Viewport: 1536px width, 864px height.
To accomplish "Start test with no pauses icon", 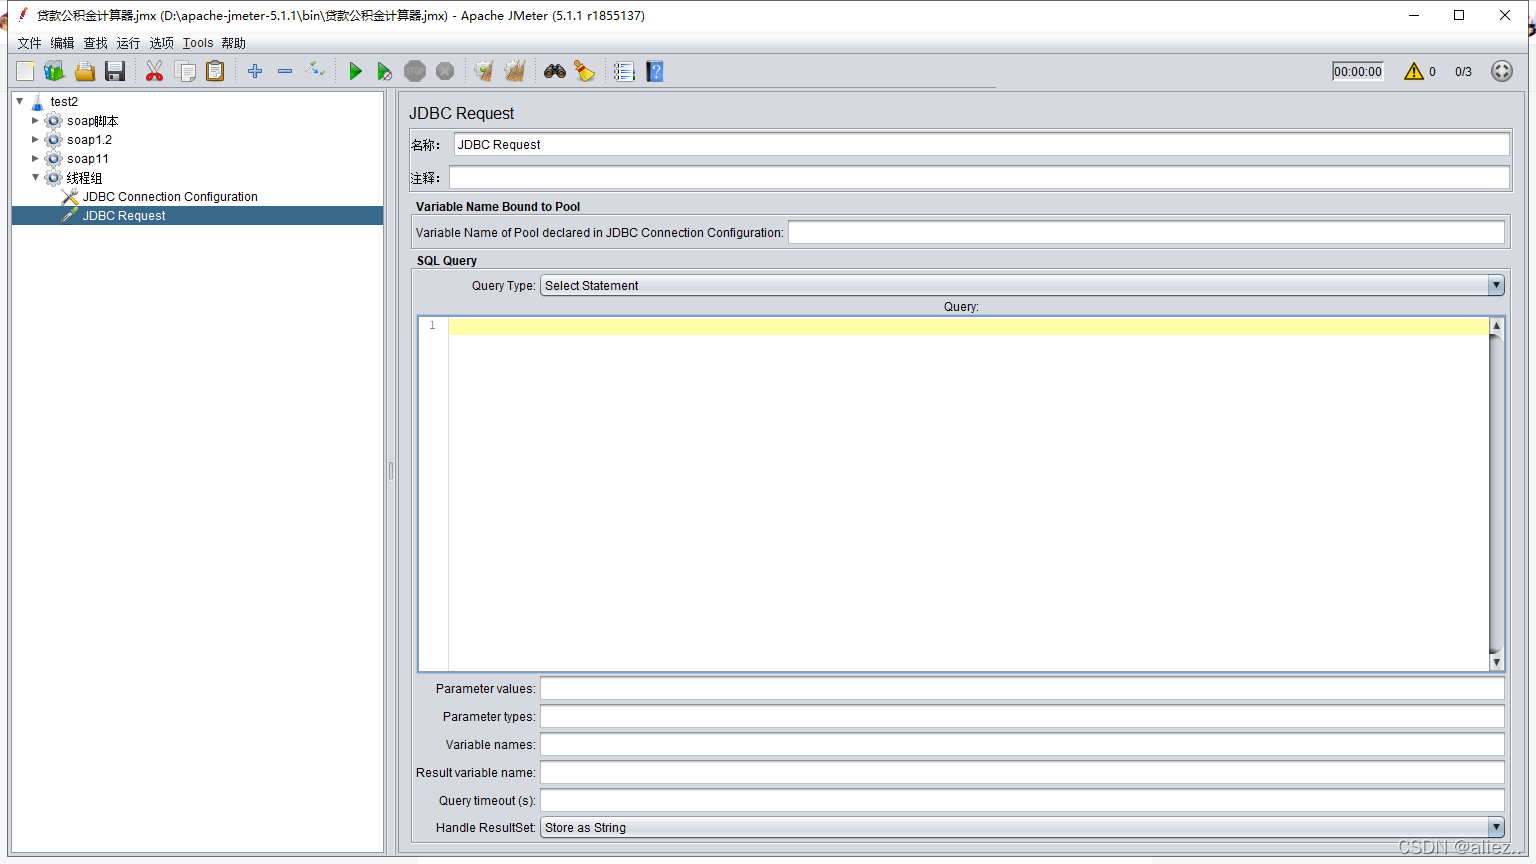I will 385,71.
